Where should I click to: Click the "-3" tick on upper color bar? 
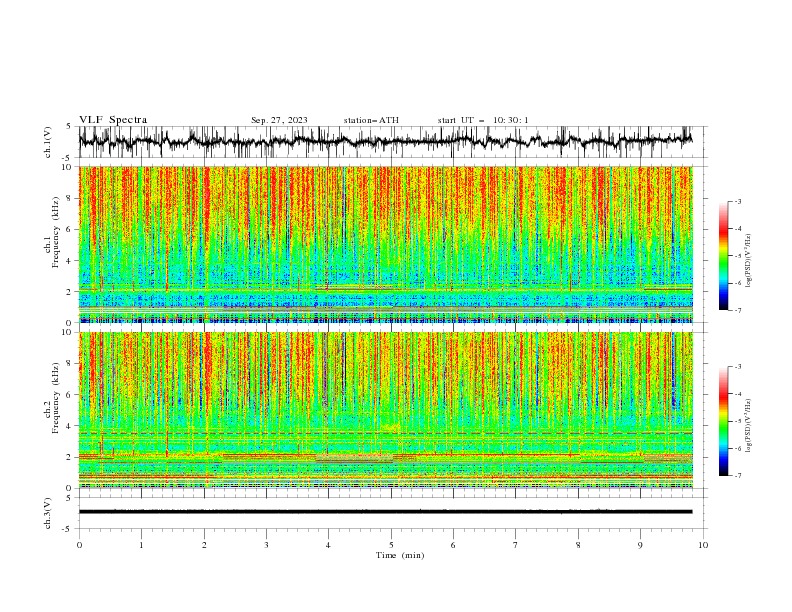[x=738, y=201]
